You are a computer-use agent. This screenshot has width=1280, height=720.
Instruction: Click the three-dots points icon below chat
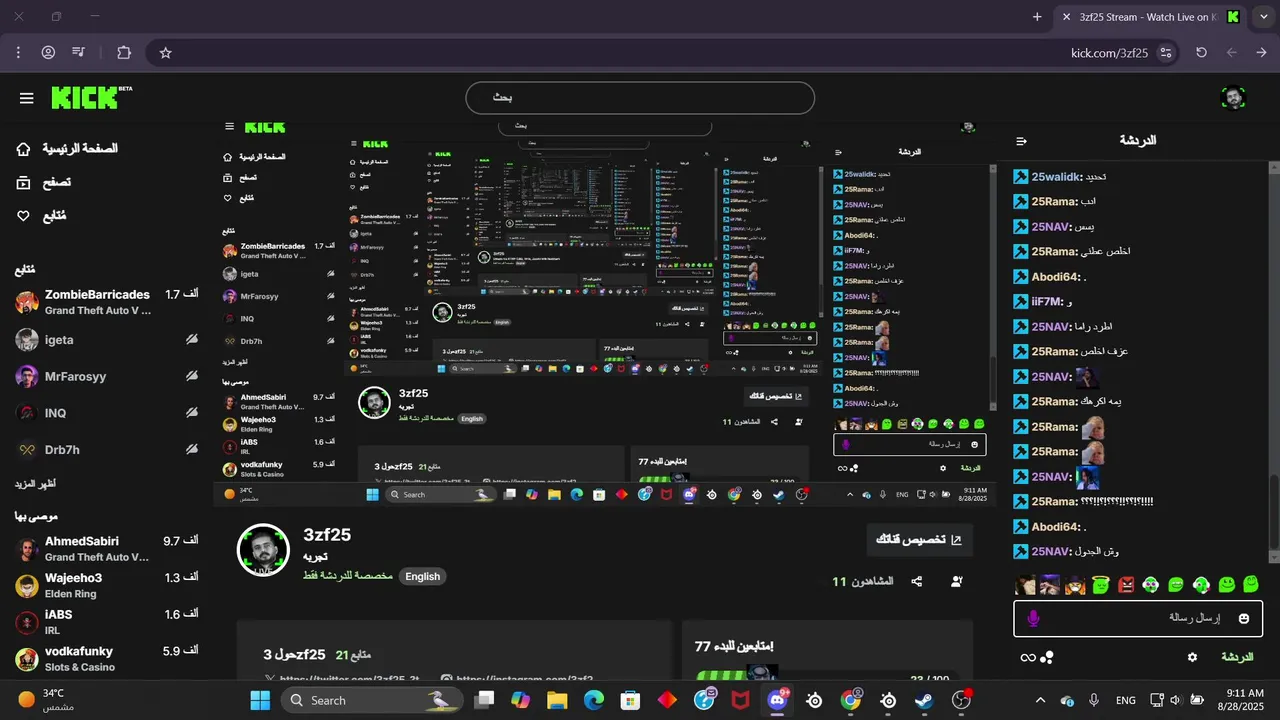(x=1047, y=657)
